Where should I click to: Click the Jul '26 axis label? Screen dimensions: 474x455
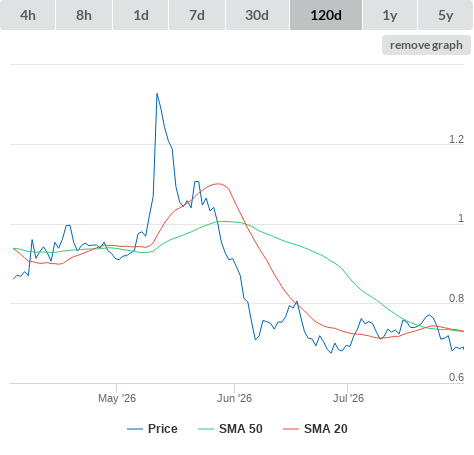[348, 398]
